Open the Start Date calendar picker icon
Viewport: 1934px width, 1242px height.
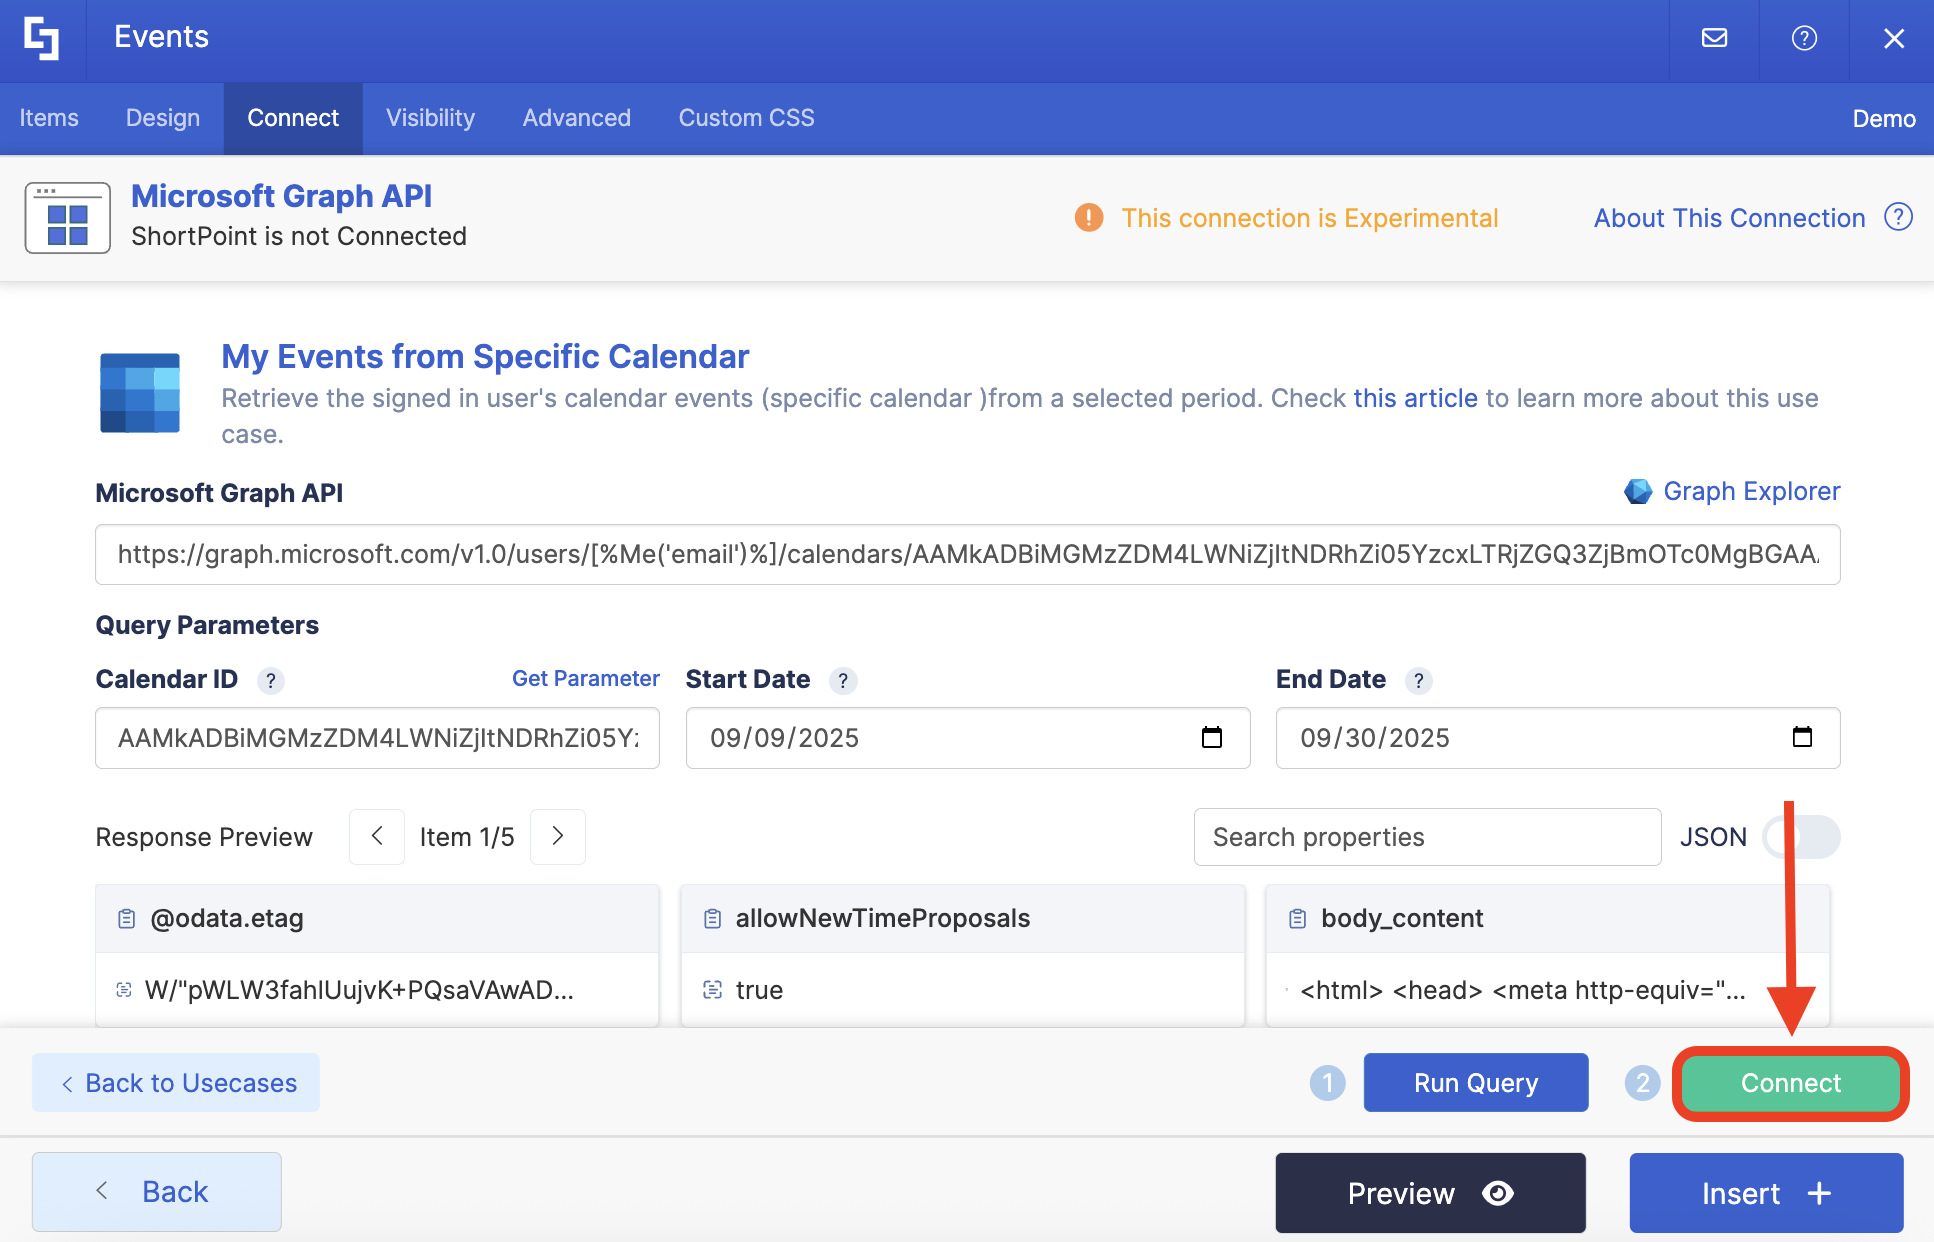[x=1211, y=738]
